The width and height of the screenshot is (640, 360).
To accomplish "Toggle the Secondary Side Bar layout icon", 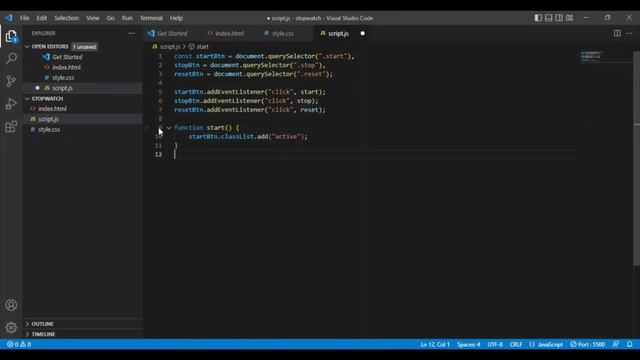I will 559,18.
